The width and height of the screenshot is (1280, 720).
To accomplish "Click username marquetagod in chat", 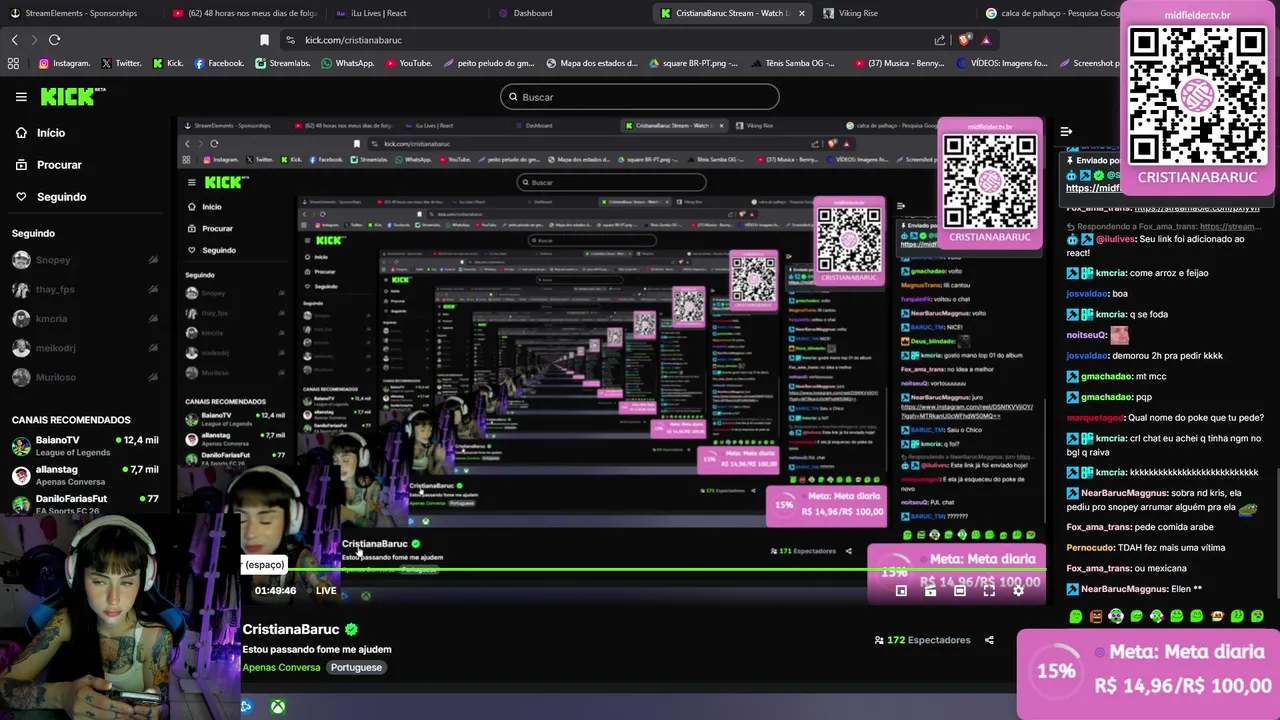I will tap(1095, 418).
